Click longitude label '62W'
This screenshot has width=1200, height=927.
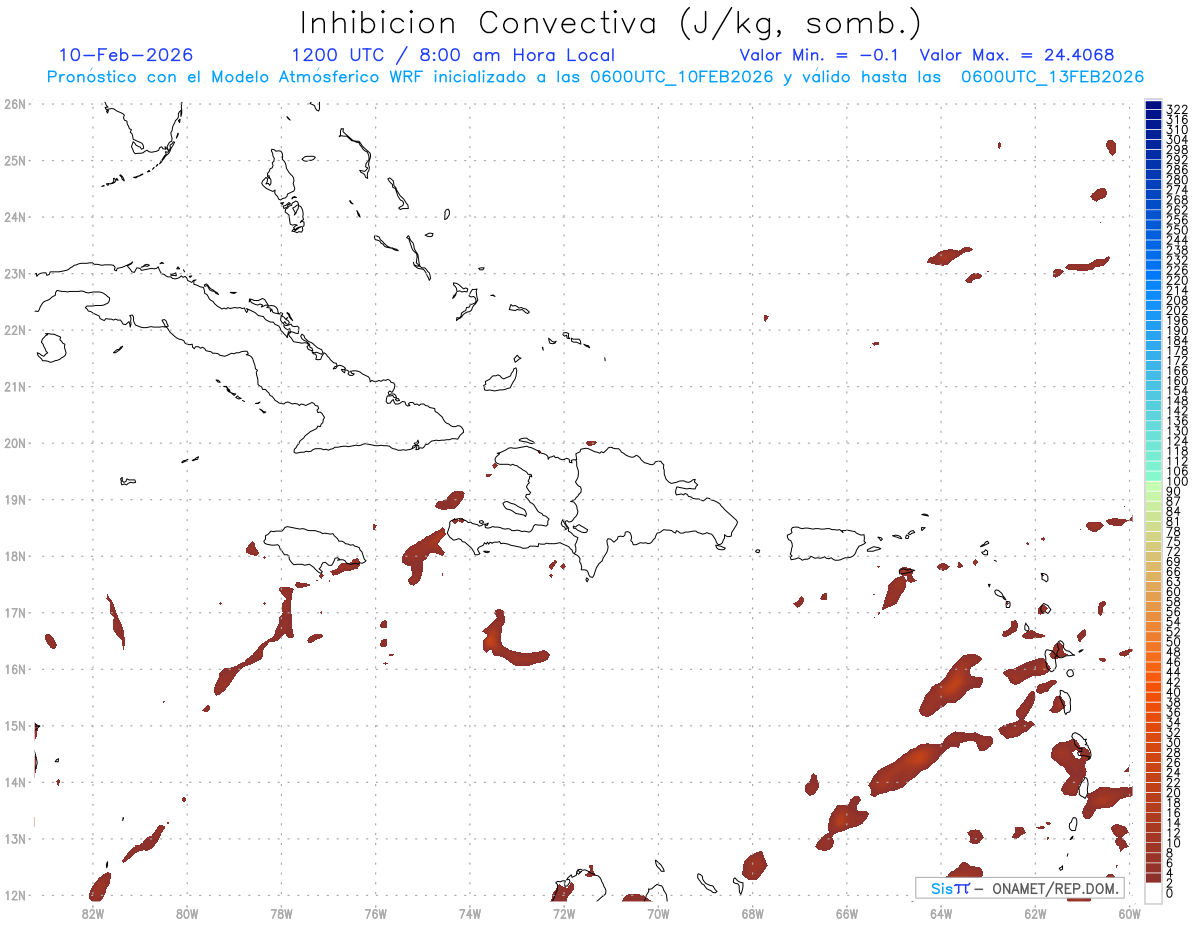click(1035, 913)
